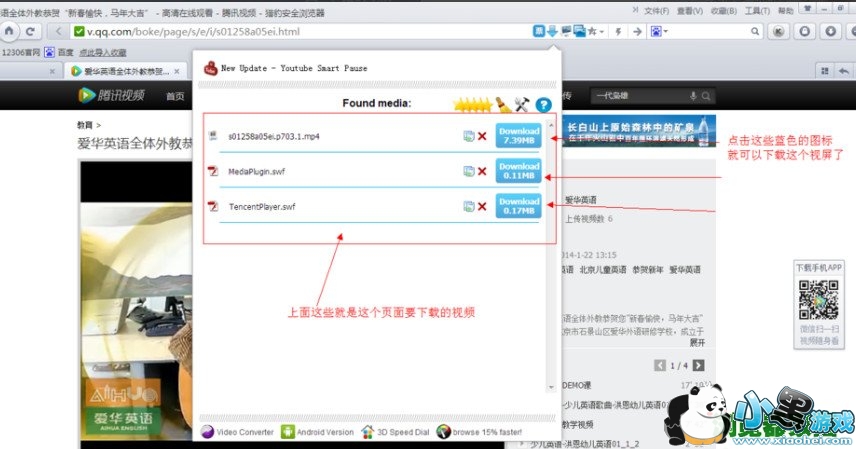
Task: Click voice search microphone icon
Action: pos(693,96)
